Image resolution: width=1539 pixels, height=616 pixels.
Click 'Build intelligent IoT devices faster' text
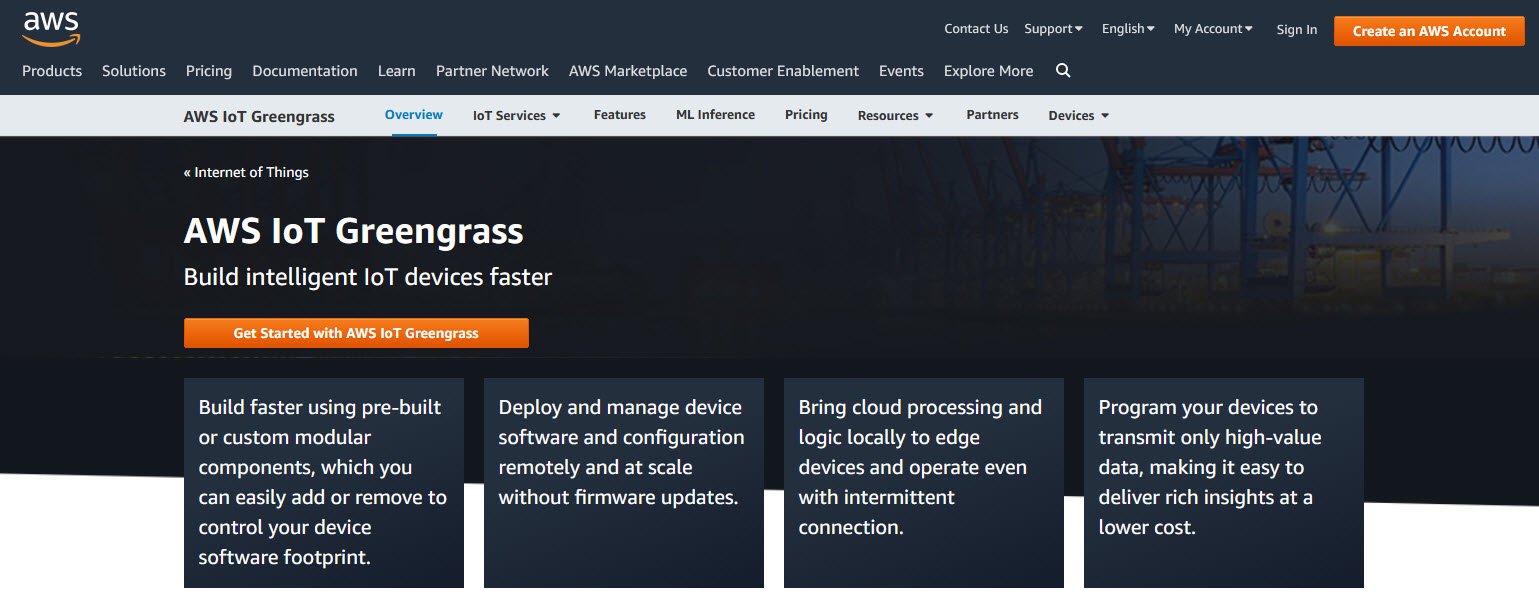pyautogui.click(x=368, y=277)
